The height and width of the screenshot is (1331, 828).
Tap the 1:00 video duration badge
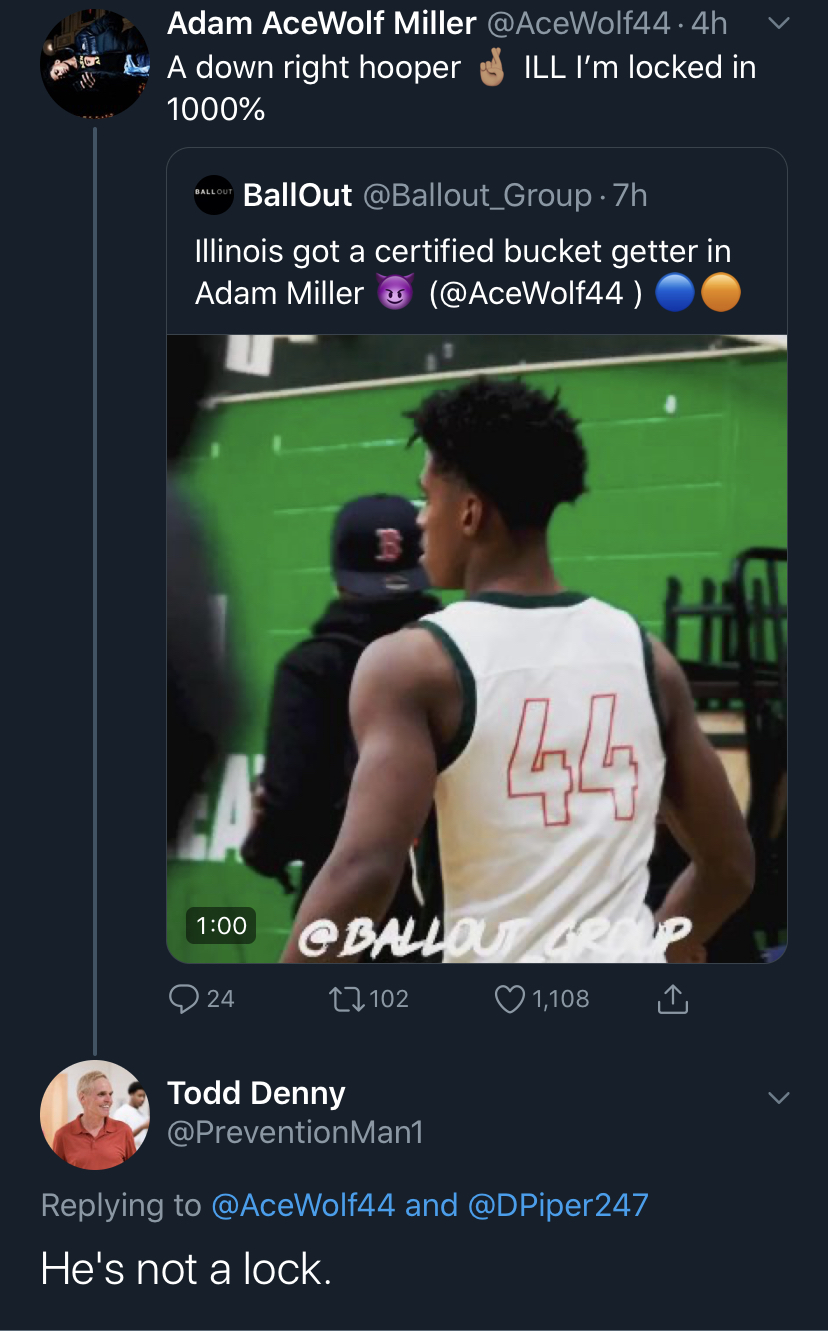(221, 925)
